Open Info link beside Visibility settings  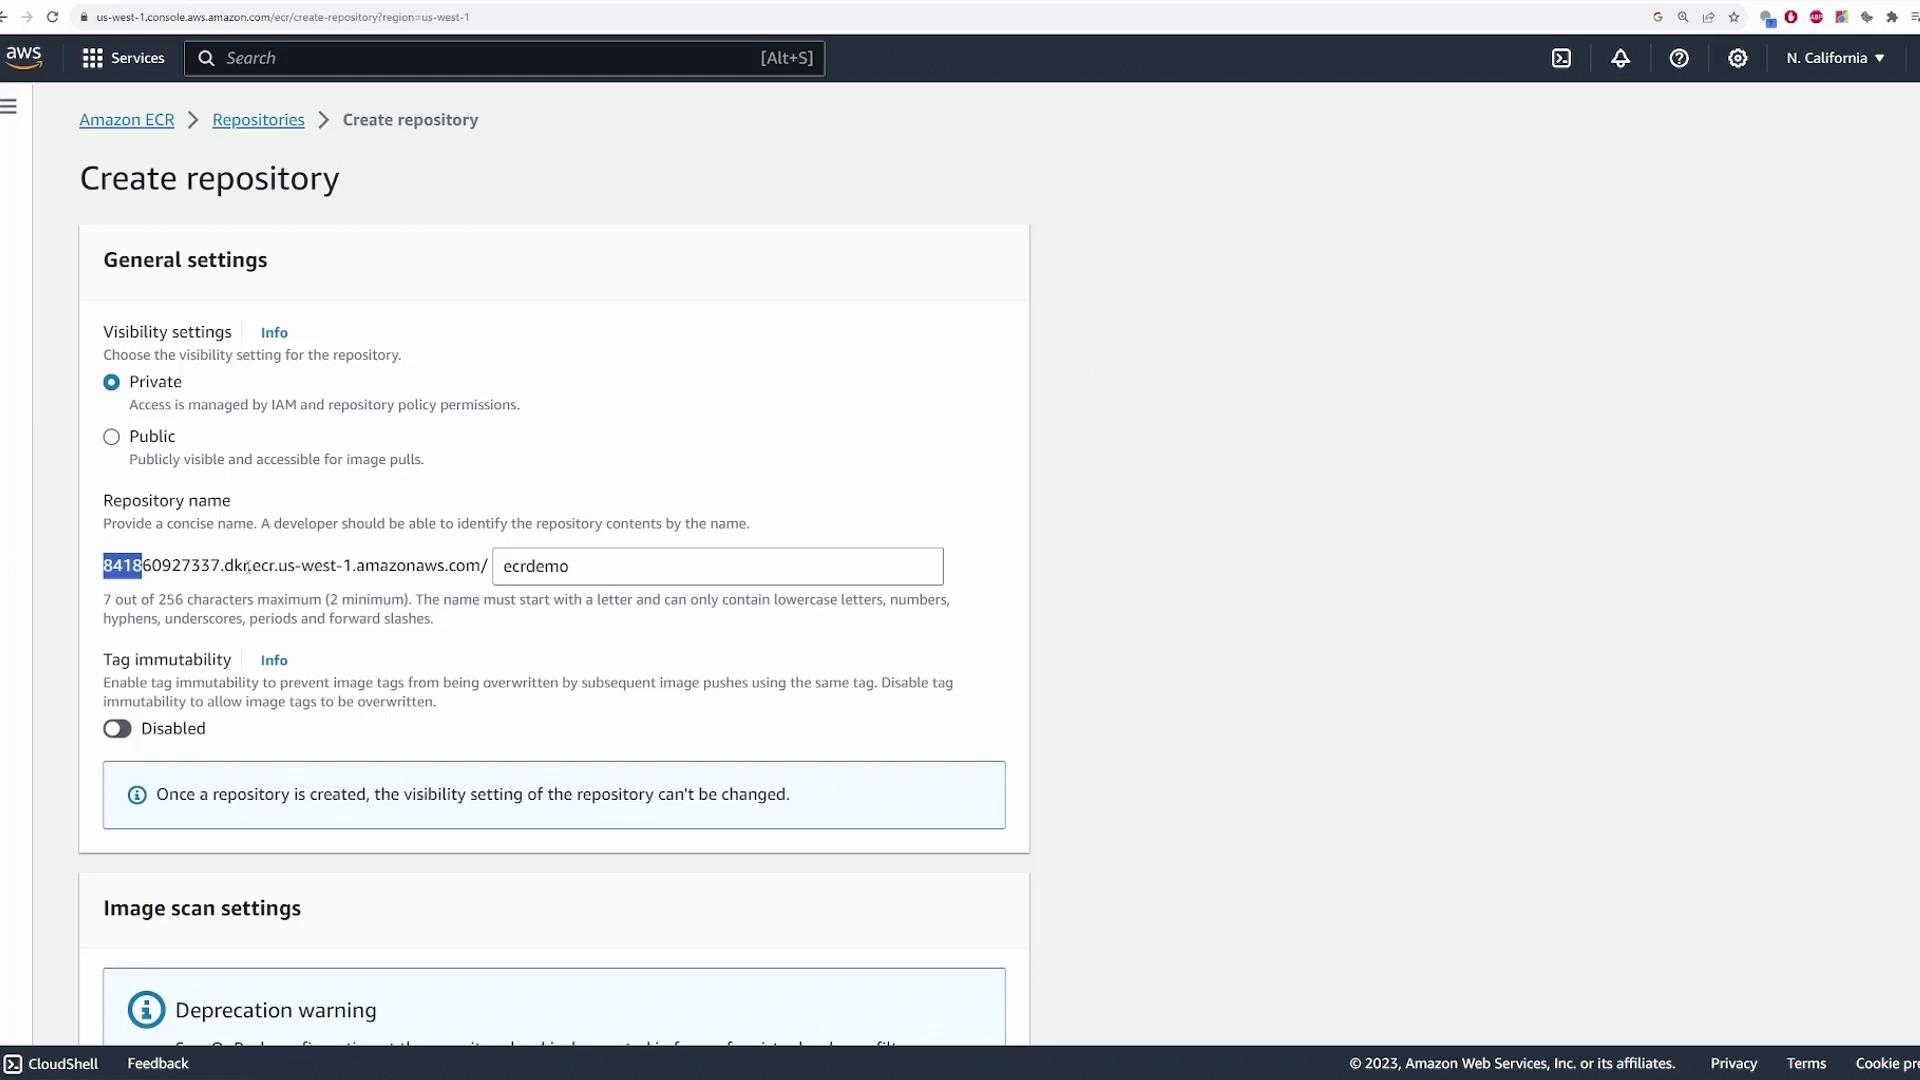click(274, 333)
